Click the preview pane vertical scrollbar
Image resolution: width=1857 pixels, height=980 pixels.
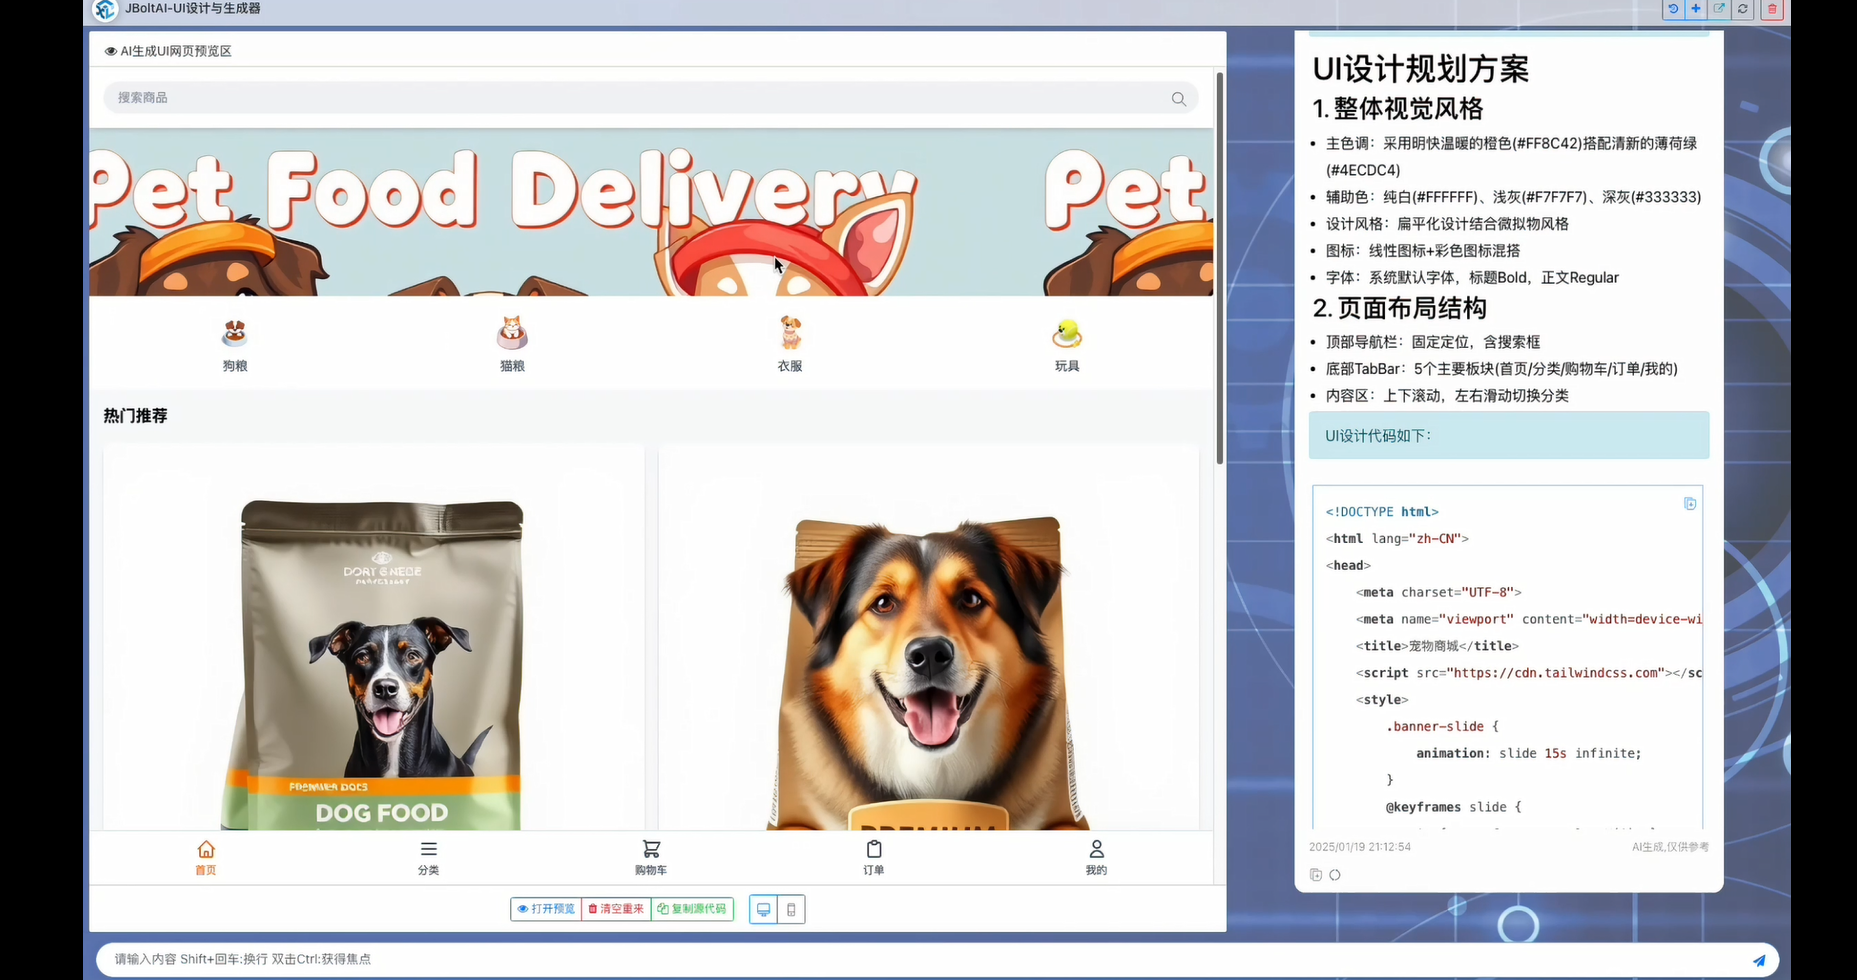tap(1219, 268)
